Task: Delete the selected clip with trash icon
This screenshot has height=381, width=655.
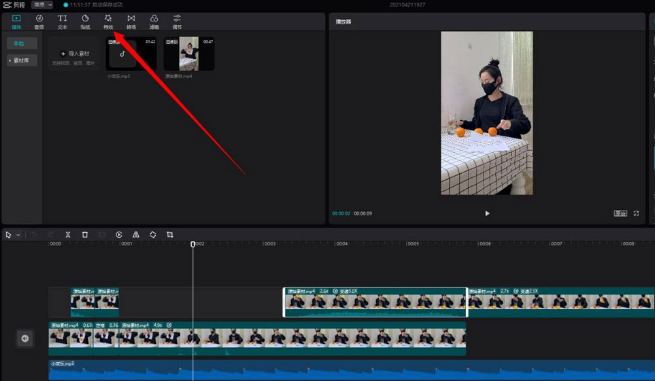Action: [x=85, y=235]
